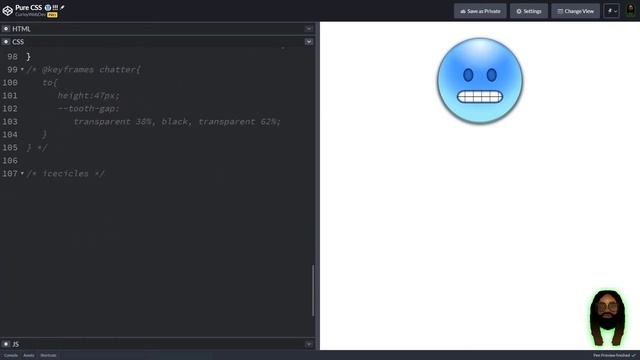Fold the code at line 107
The width and height of the screenshot is (640, 360).
coord(22,173)
